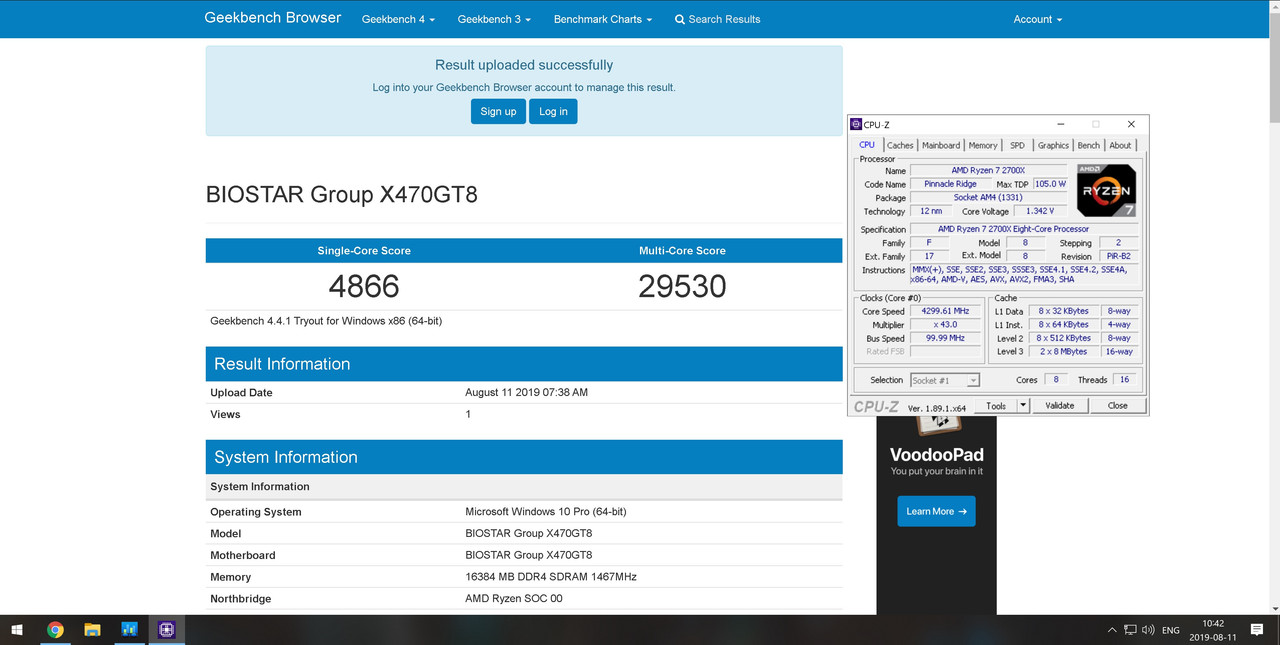1280x645 pixels.
Task: Open the Windows Start menu
Action: 17,630
